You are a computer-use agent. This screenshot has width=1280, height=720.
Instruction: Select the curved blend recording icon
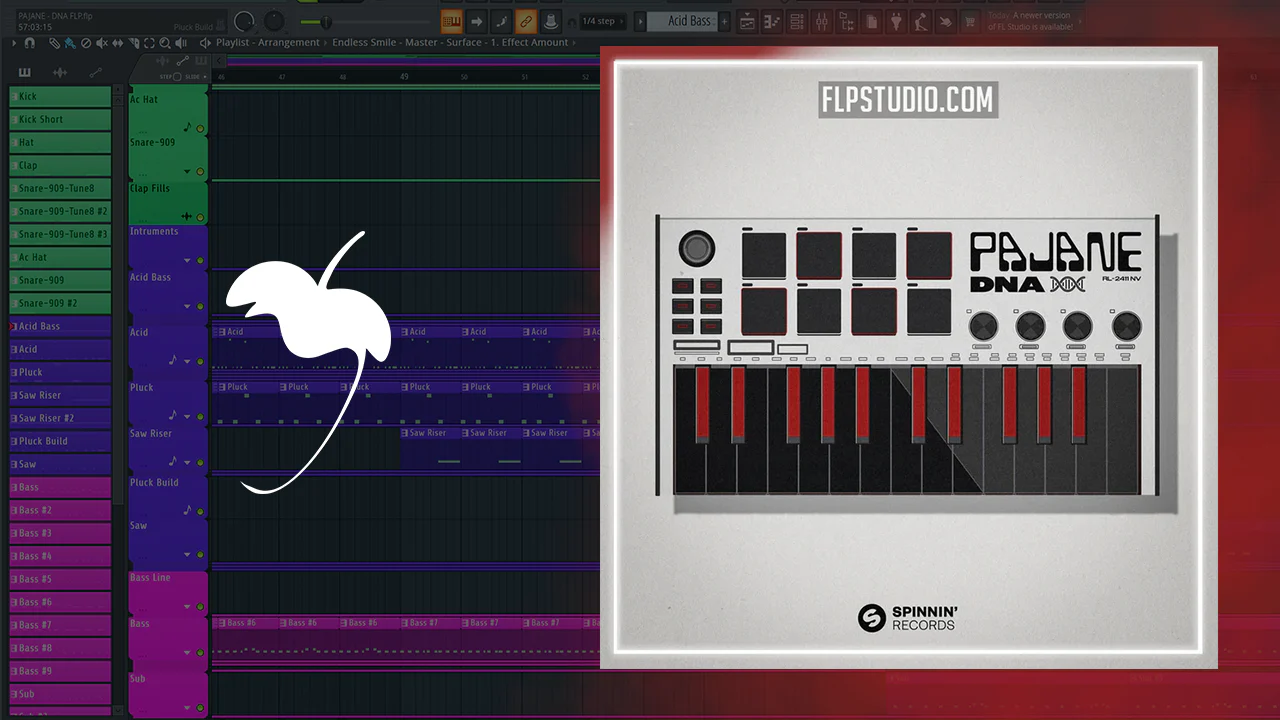click(x=501, y=21)
